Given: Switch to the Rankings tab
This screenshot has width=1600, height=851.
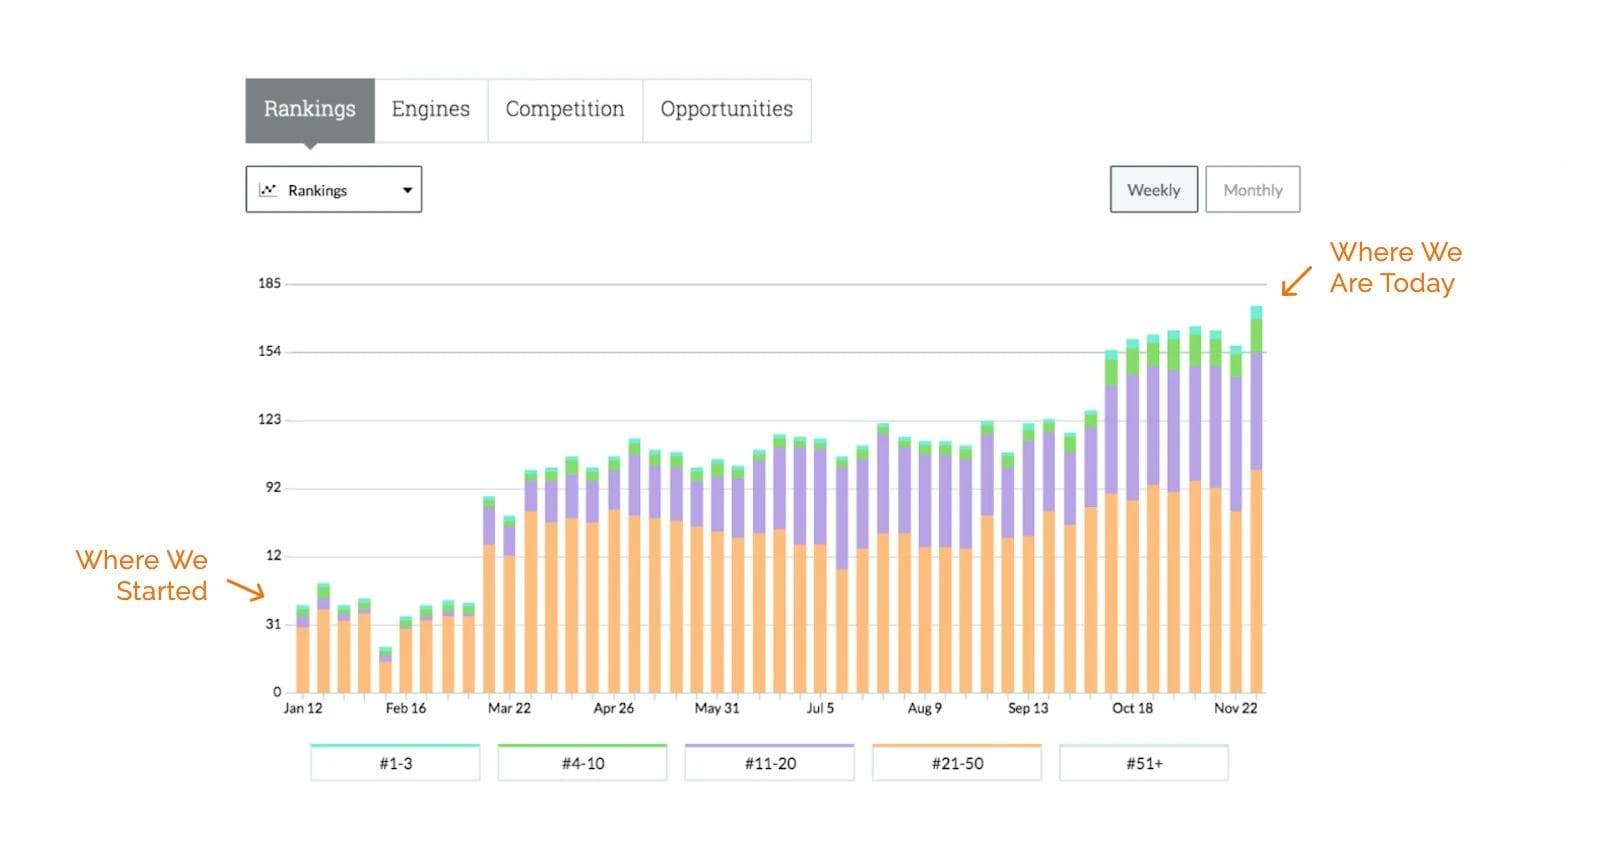Looking at the screenshot, I should (x=309, y=110).
